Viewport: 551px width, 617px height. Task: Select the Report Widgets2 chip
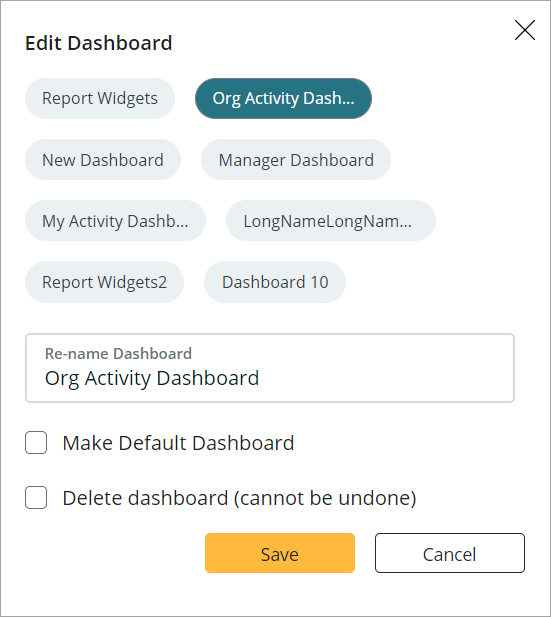(104, 282)
